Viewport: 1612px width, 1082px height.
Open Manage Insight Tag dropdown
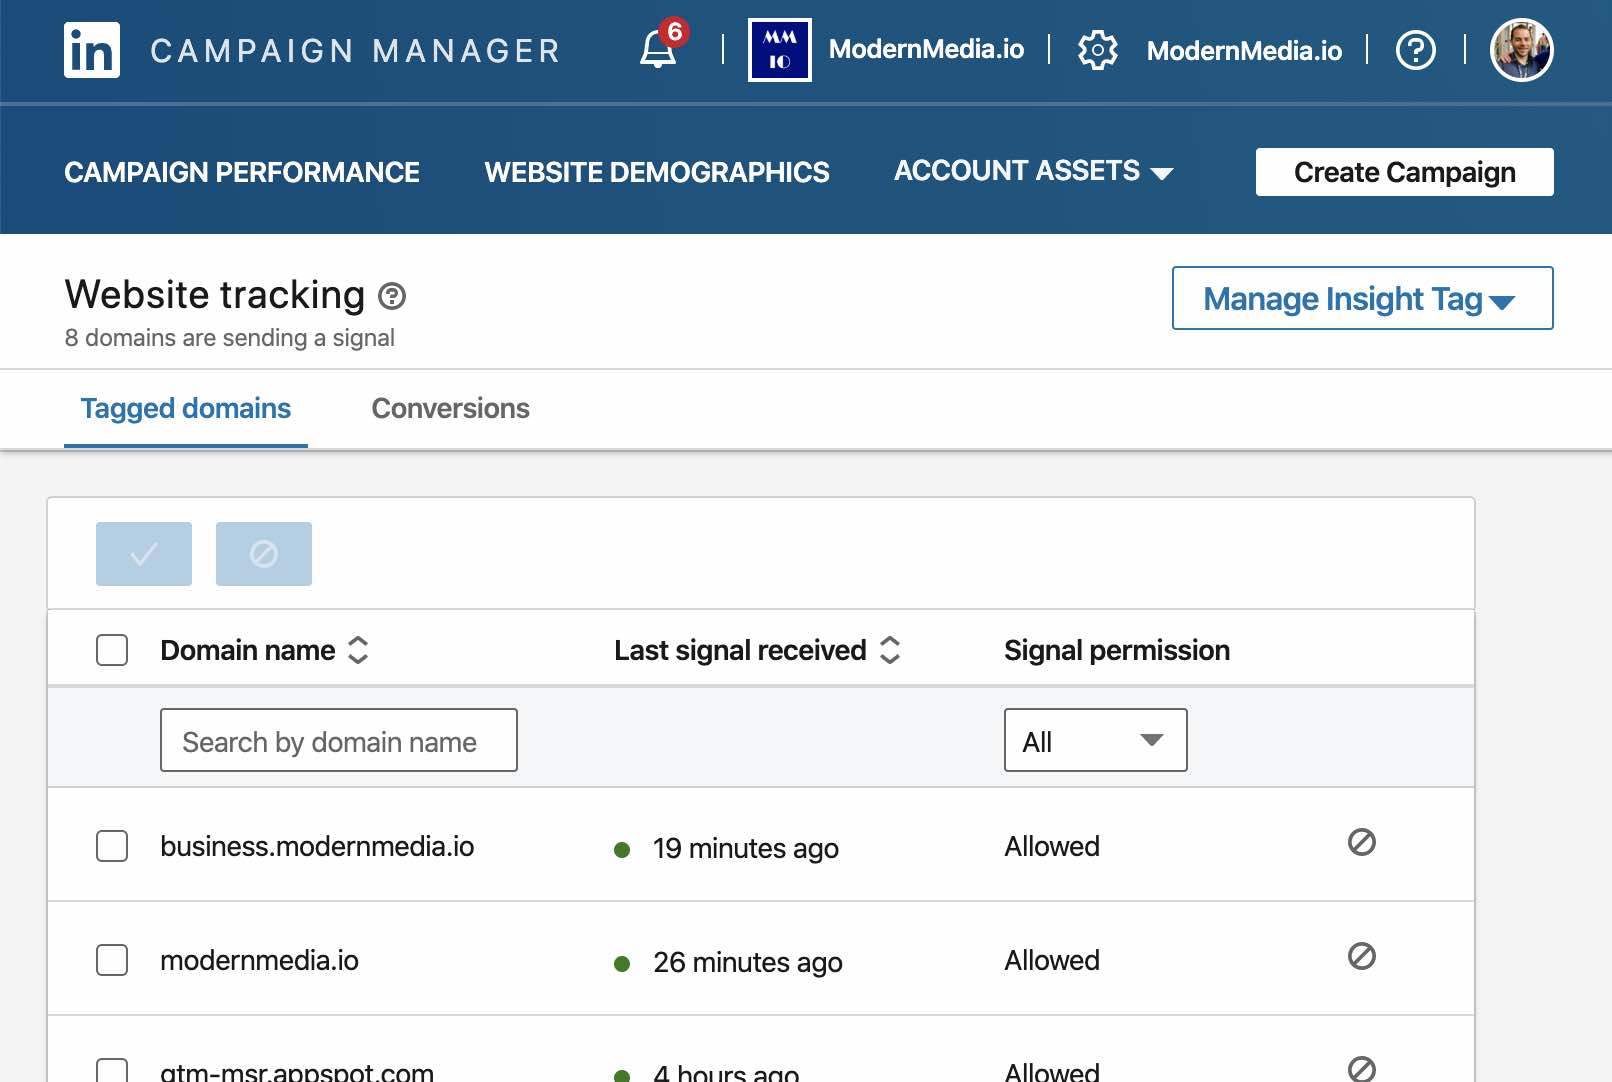point(1362,298)
